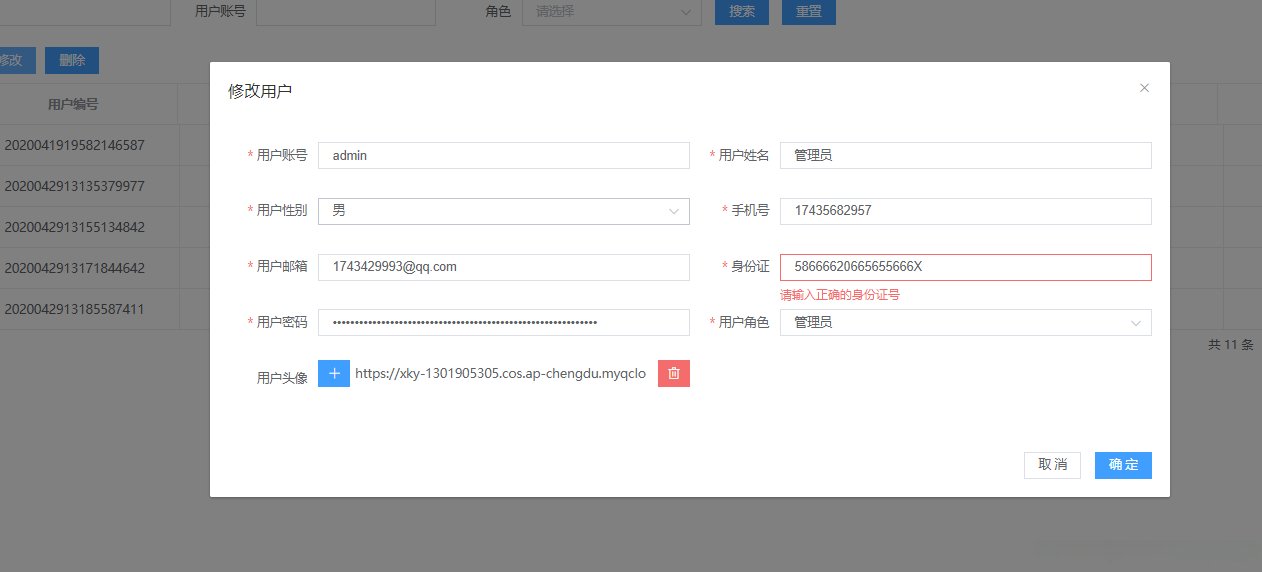Click the plus icon to upload avatar
Viewport: 1262px width, 572px height.
point(334,373)
